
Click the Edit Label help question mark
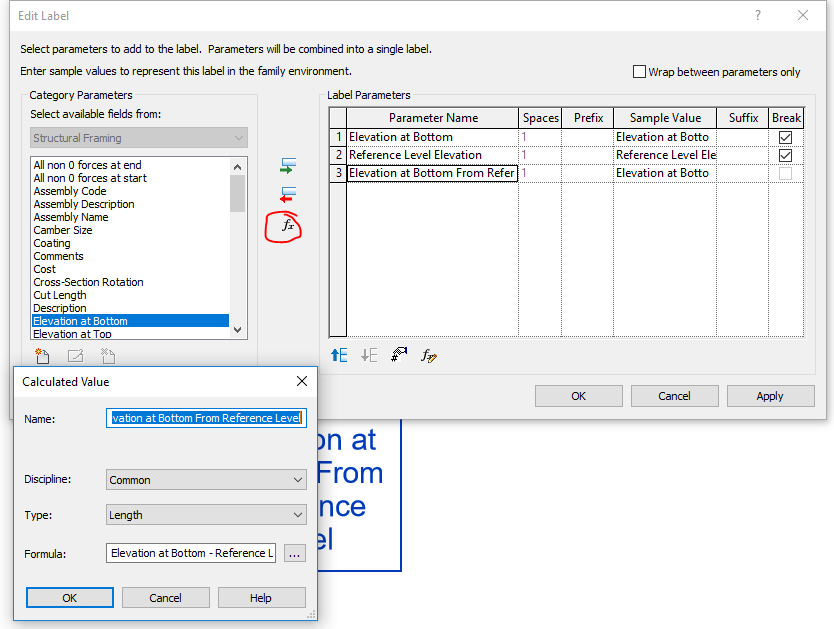758,15
